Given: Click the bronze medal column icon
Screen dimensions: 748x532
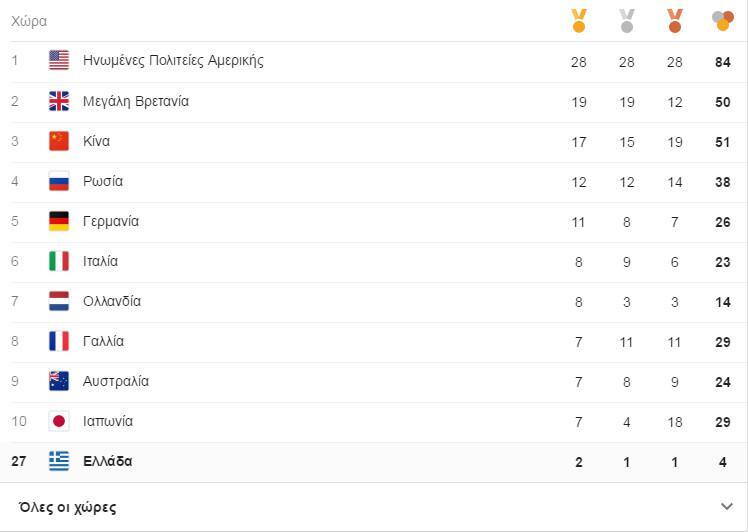Looking at the screenshot, I should pyautogui.click(x=675, y=20).
